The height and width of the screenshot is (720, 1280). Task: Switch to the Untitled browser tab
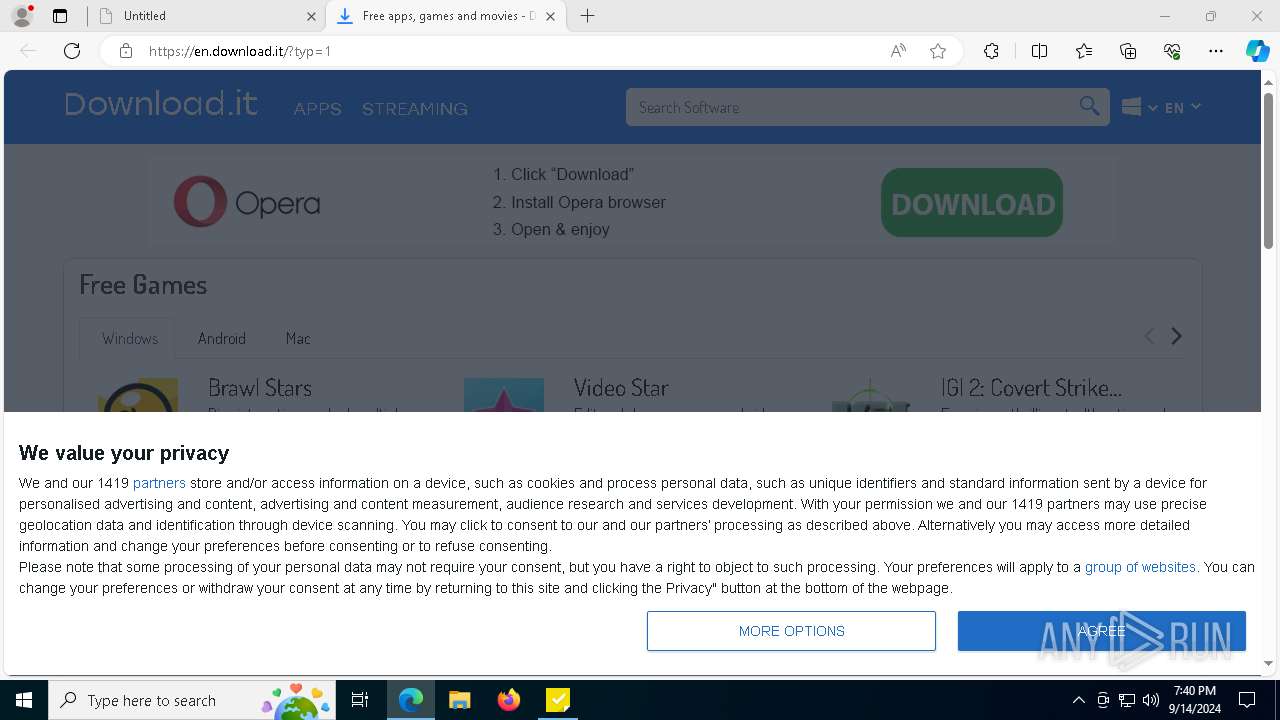(x=205, y=16)
